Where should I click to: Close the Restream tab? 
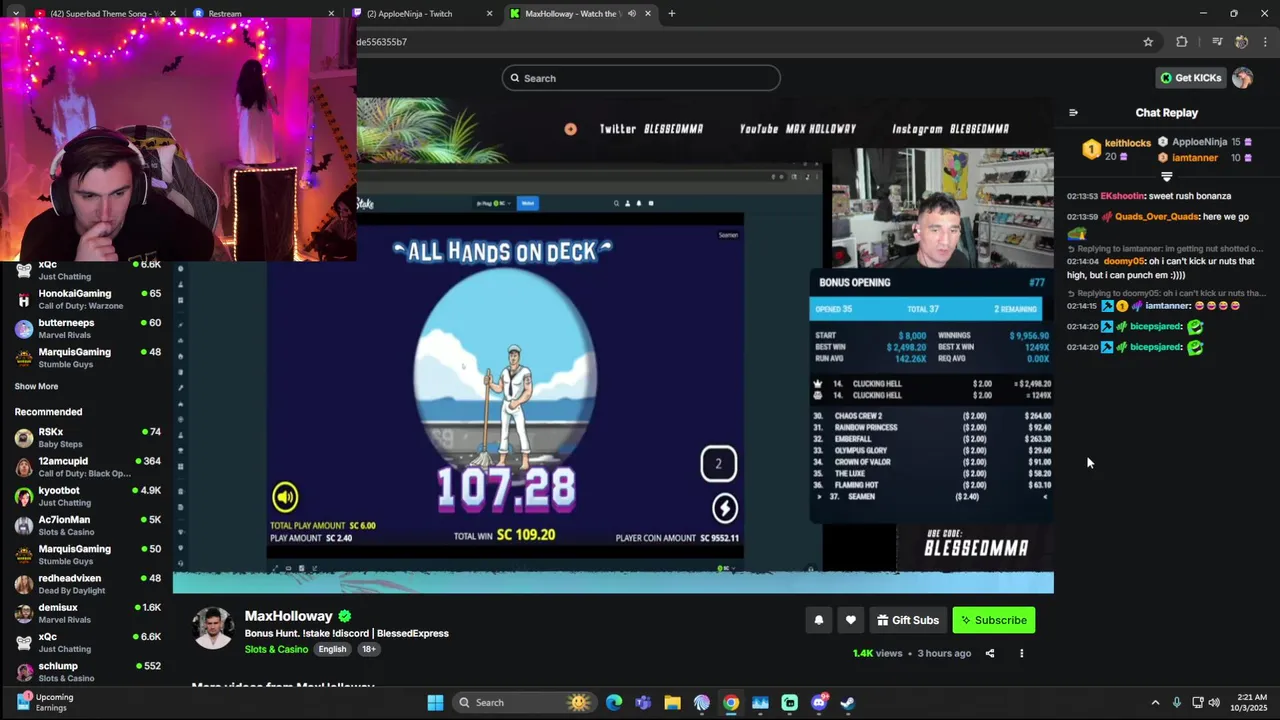click(x=331, y=13)
